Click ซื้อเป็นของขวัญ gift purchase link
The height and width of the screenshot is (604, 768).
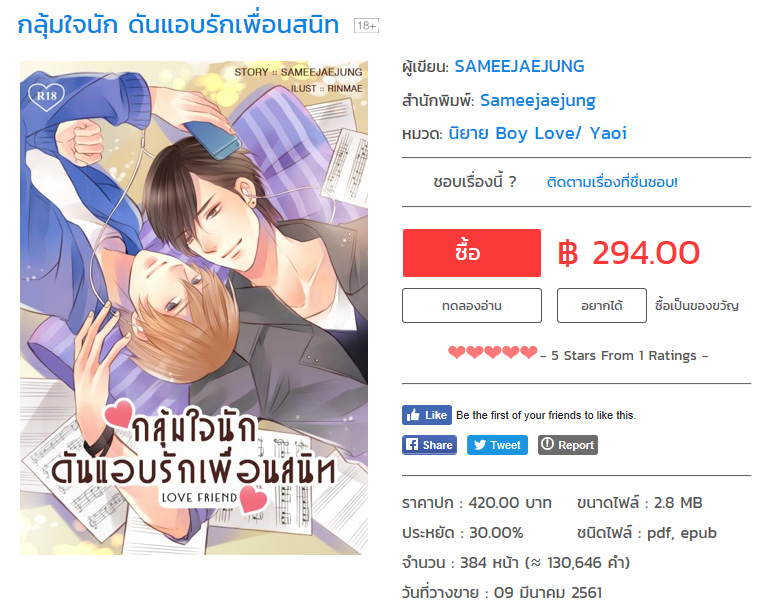[696, 306]
